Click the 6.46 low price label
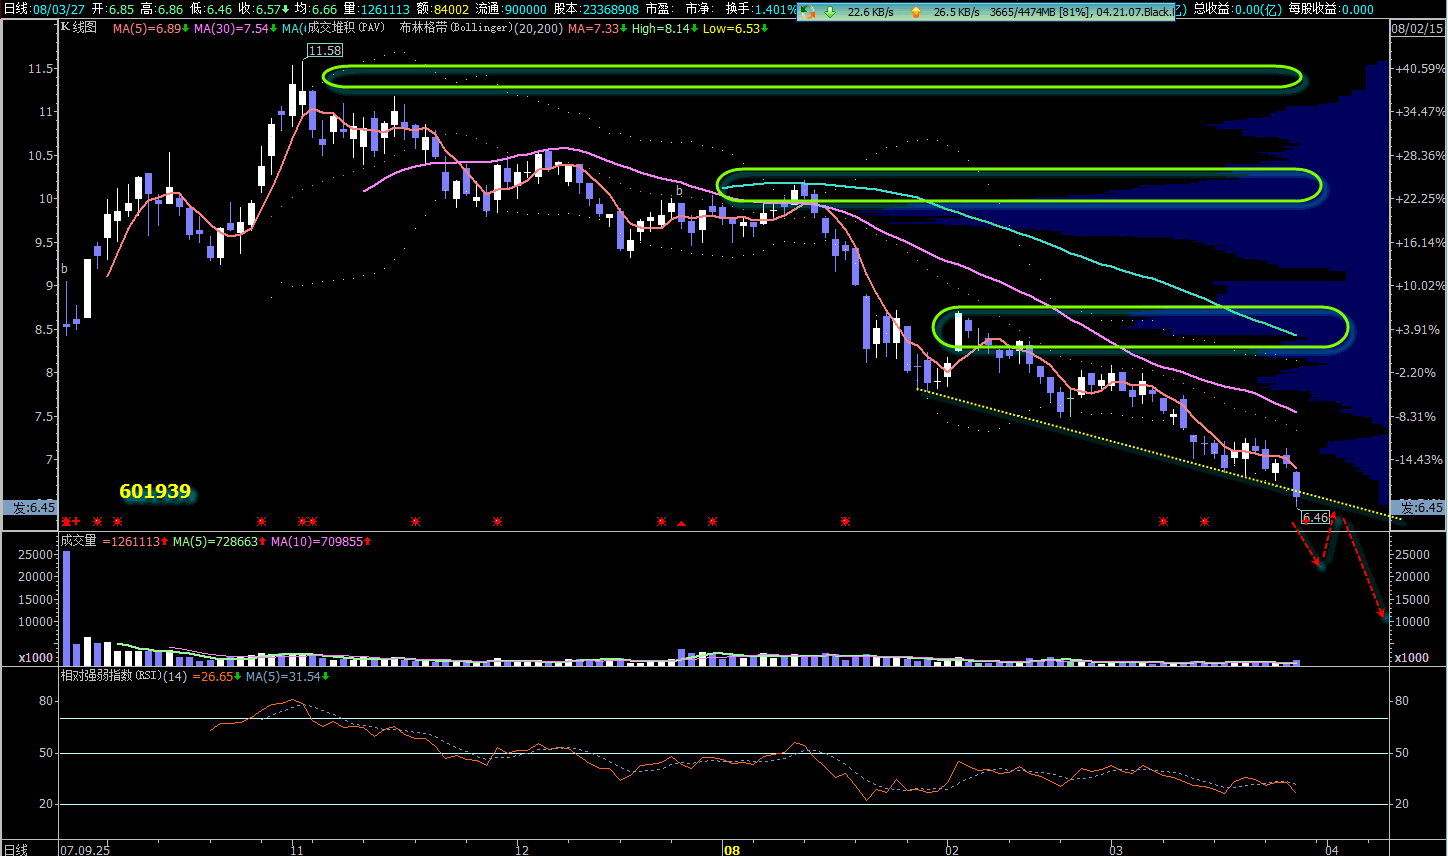 [x=1316, y=518]
